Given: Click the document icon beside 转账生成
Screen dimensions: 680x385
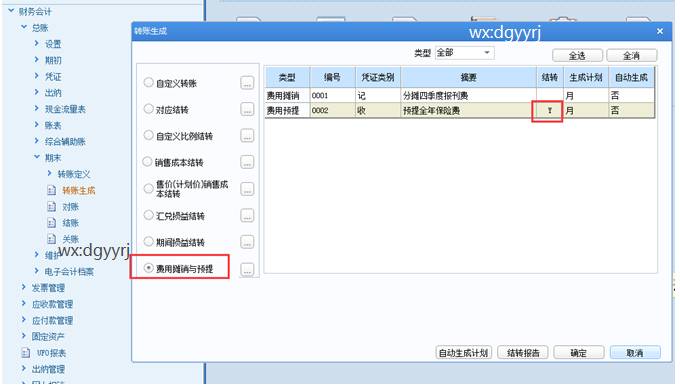Looking at the screenshot, I should point(52,190).
